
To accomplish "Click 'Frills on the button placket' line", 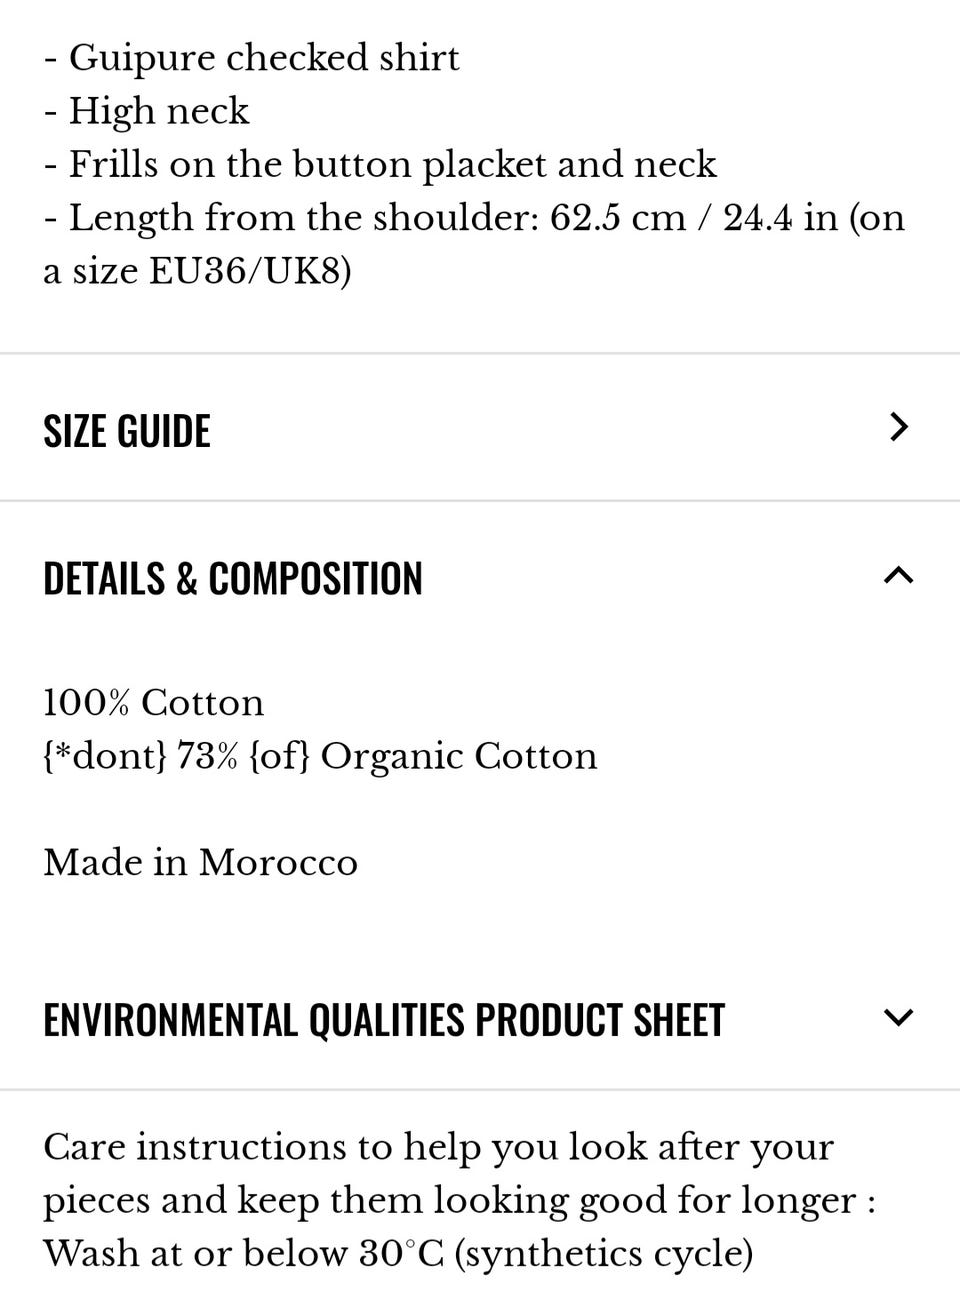I will pos(380,164).
